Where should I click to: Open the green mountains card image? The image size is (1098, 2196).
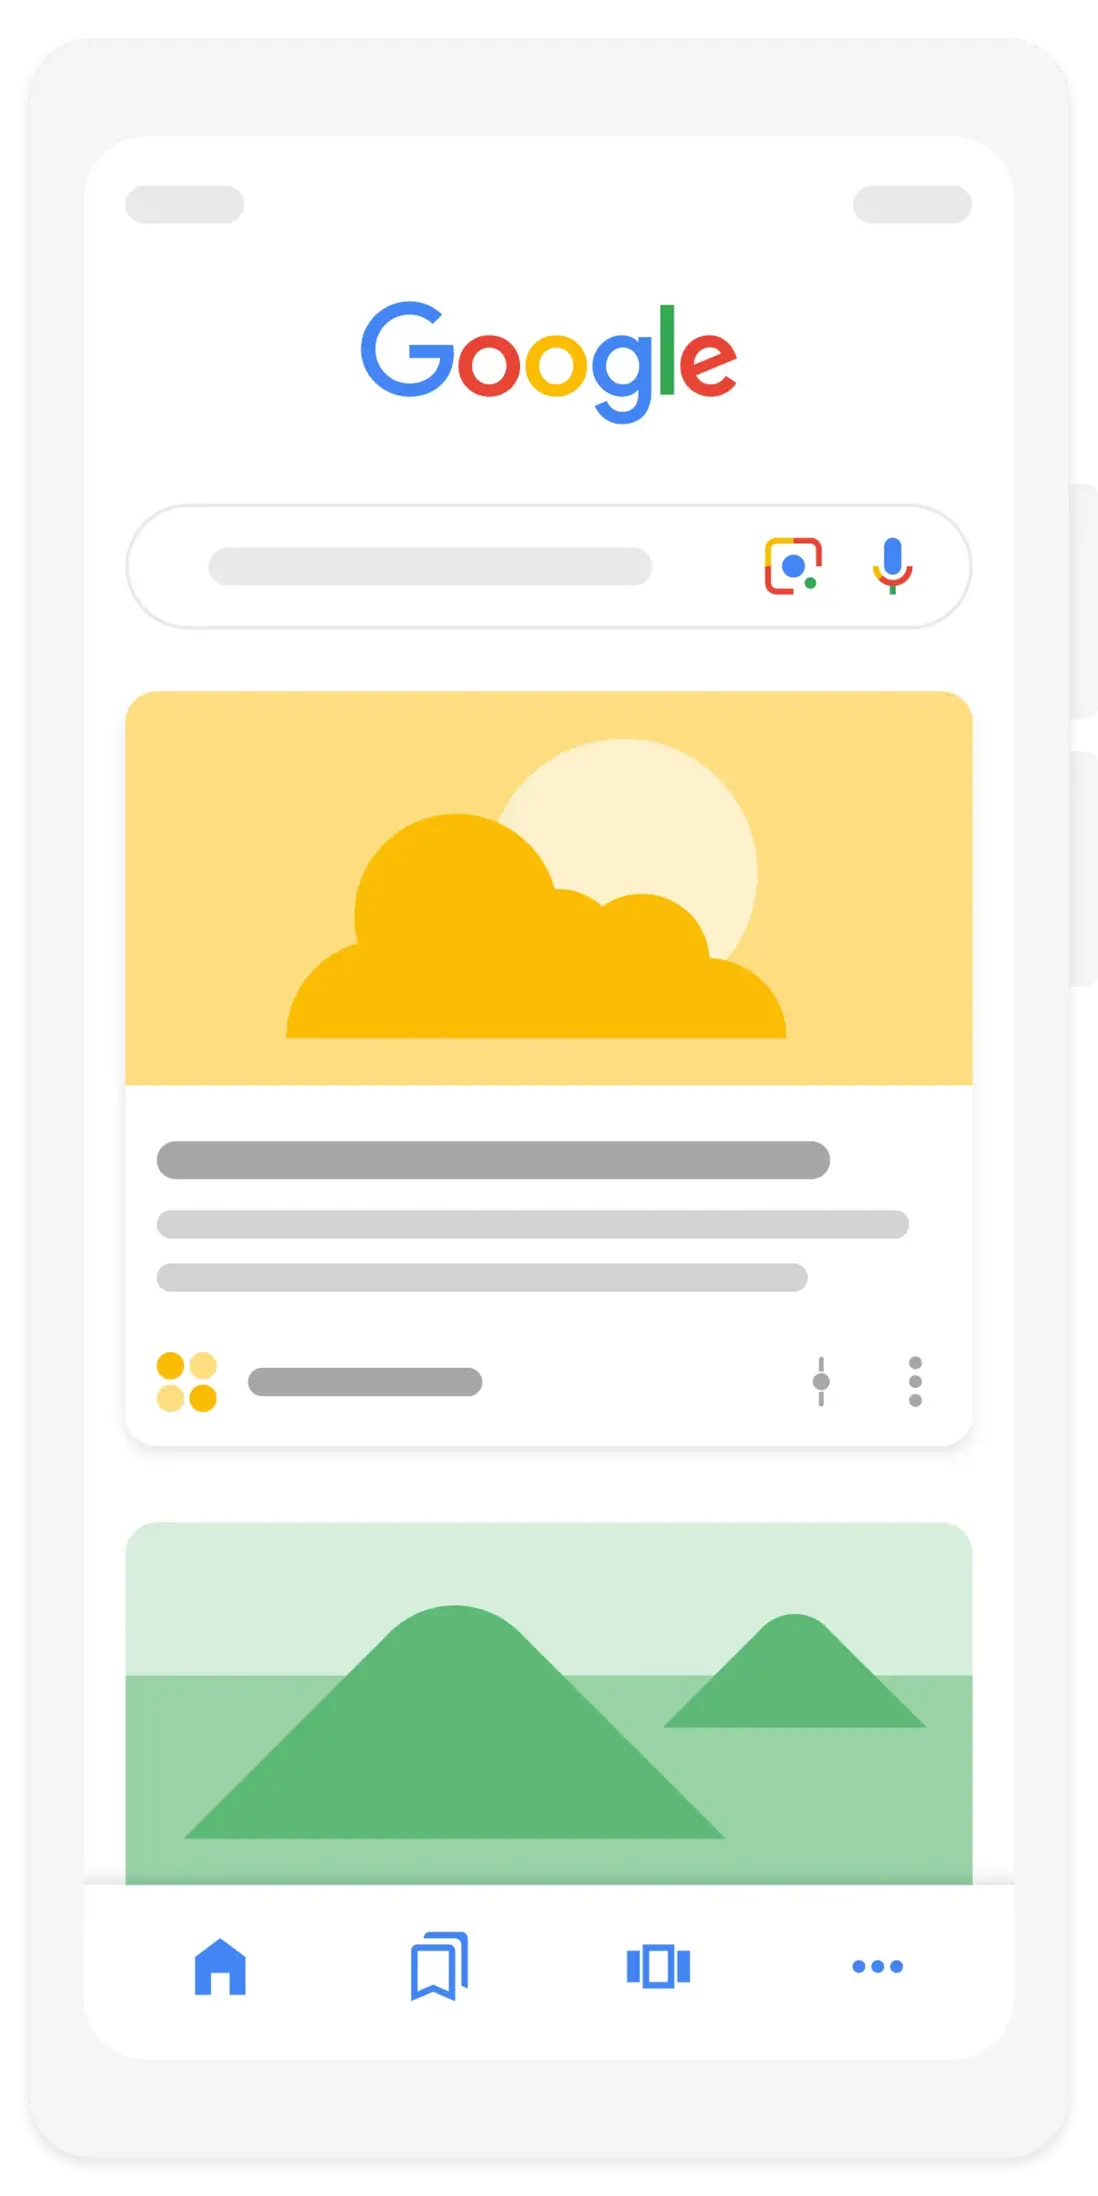tap(549, 1703)
